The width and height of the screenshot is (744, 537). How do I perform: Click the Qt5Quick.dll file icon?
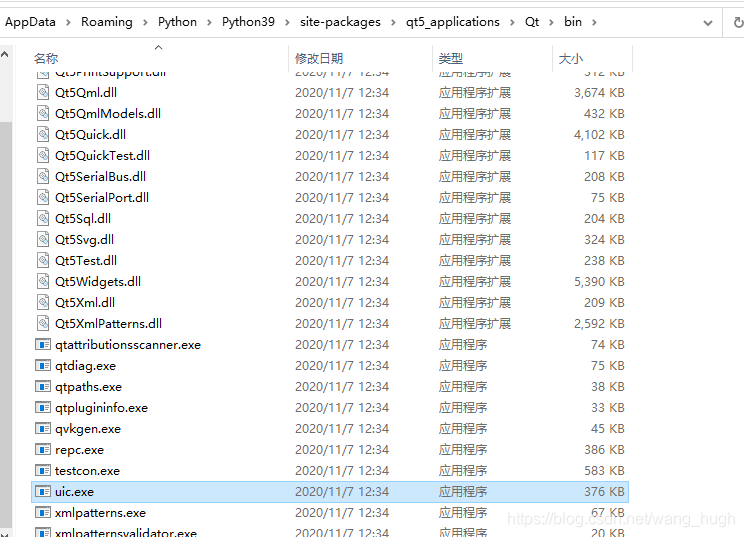coord(43,134)
